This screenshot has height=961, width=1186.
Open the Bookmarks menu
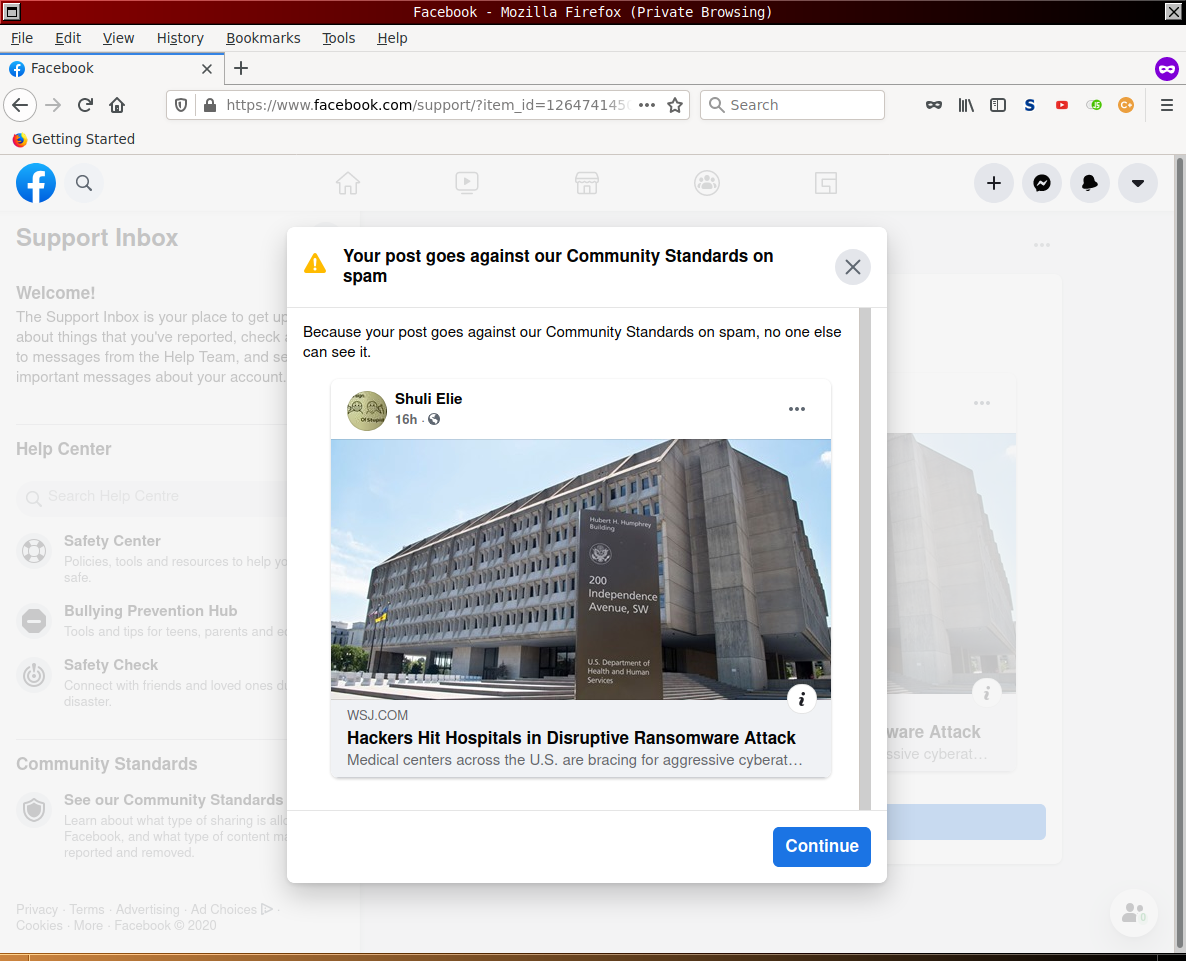pos(263,38)
